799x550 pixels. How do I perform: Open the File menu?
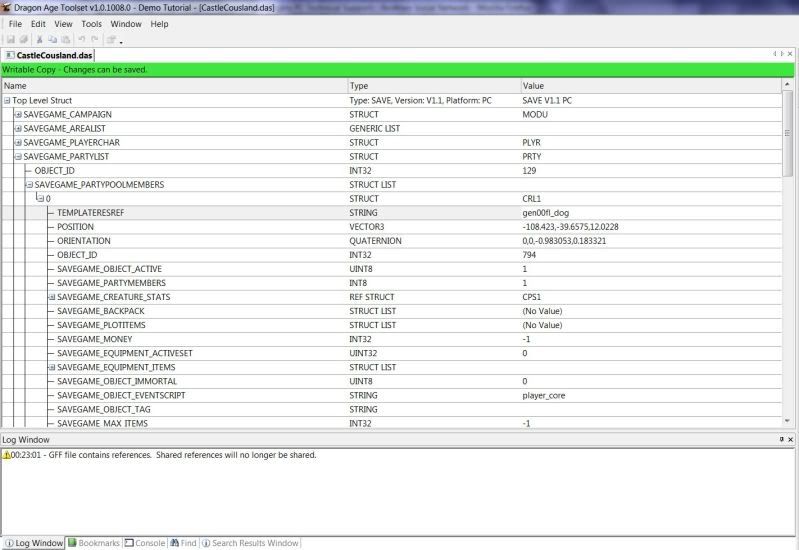15,24
